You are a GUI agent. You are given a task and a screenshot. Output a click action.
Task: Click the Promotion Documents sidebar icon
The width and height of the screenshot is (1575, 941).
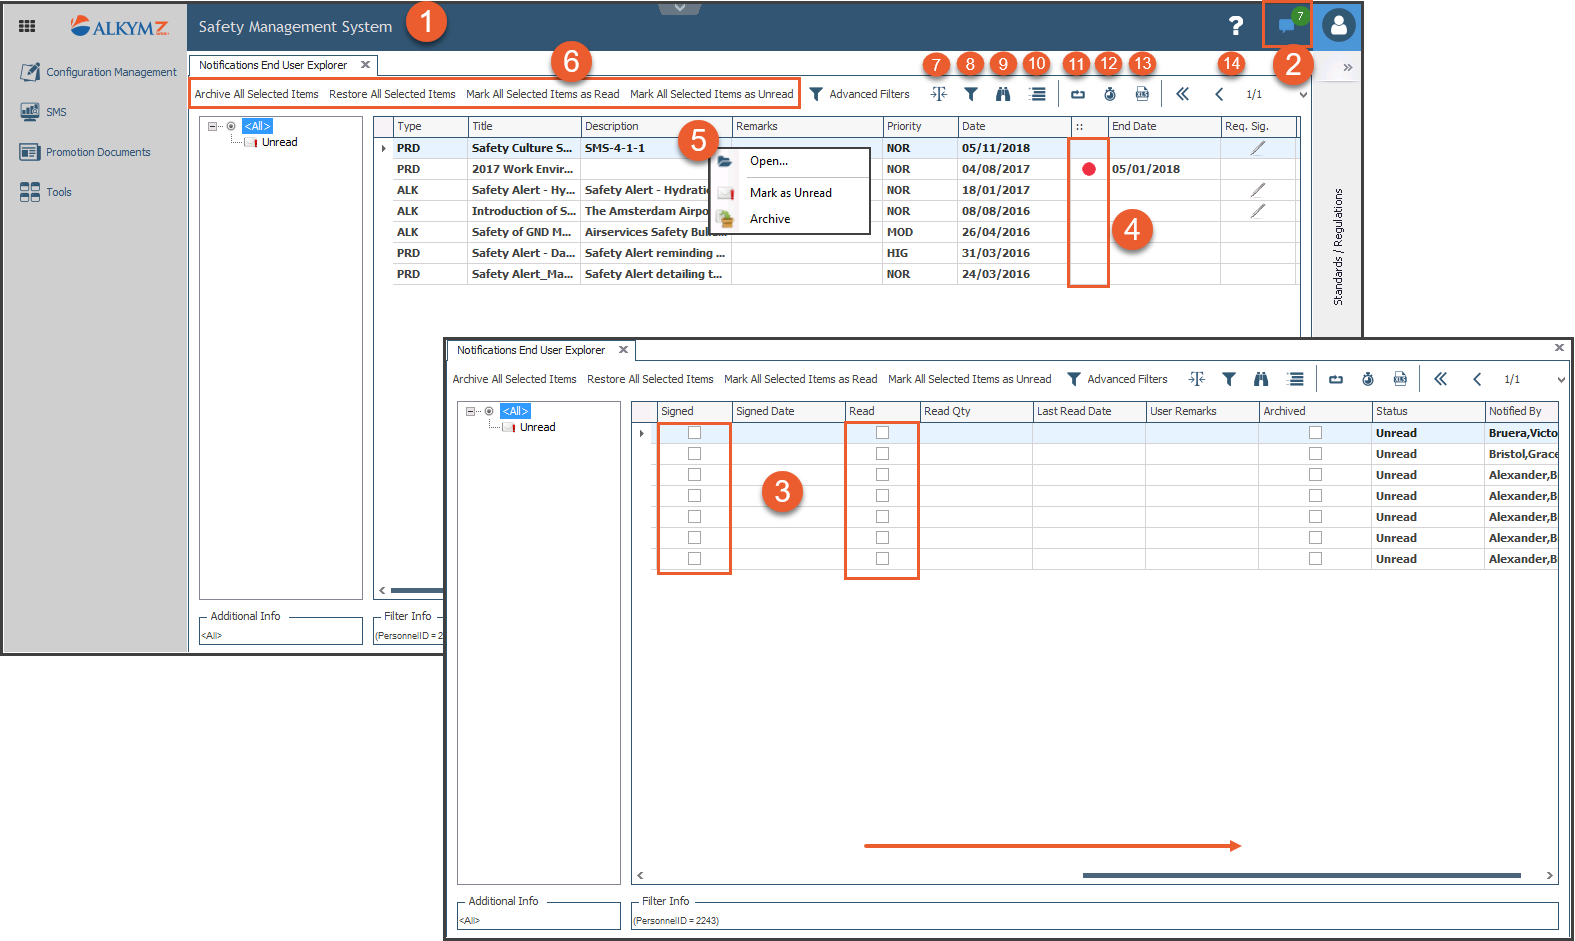(30, 152)
